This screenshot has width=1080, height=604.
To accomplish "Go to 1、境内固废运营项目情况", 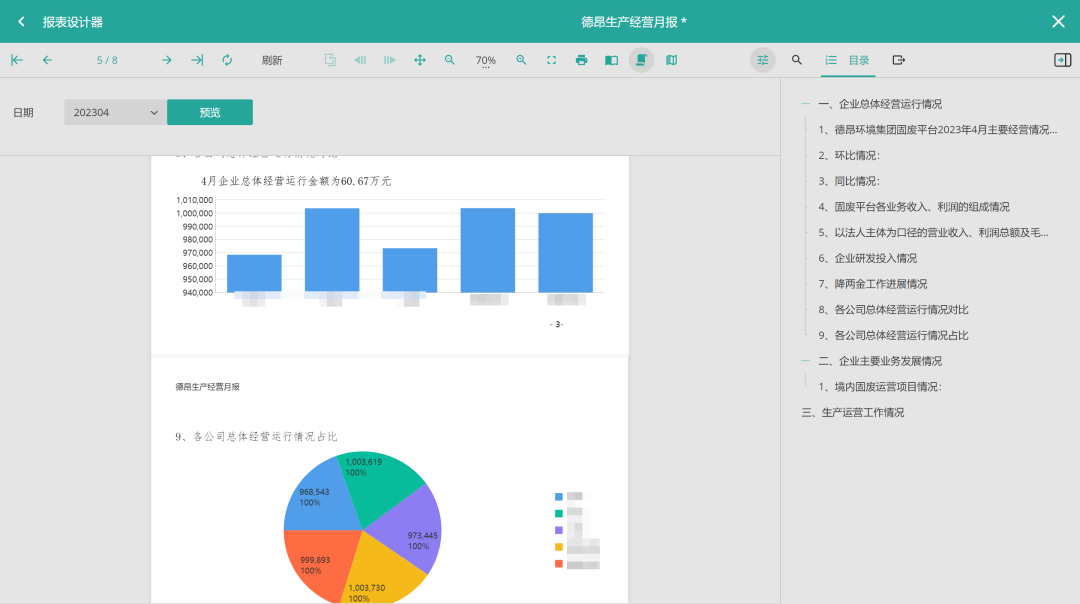I will 880,387.
